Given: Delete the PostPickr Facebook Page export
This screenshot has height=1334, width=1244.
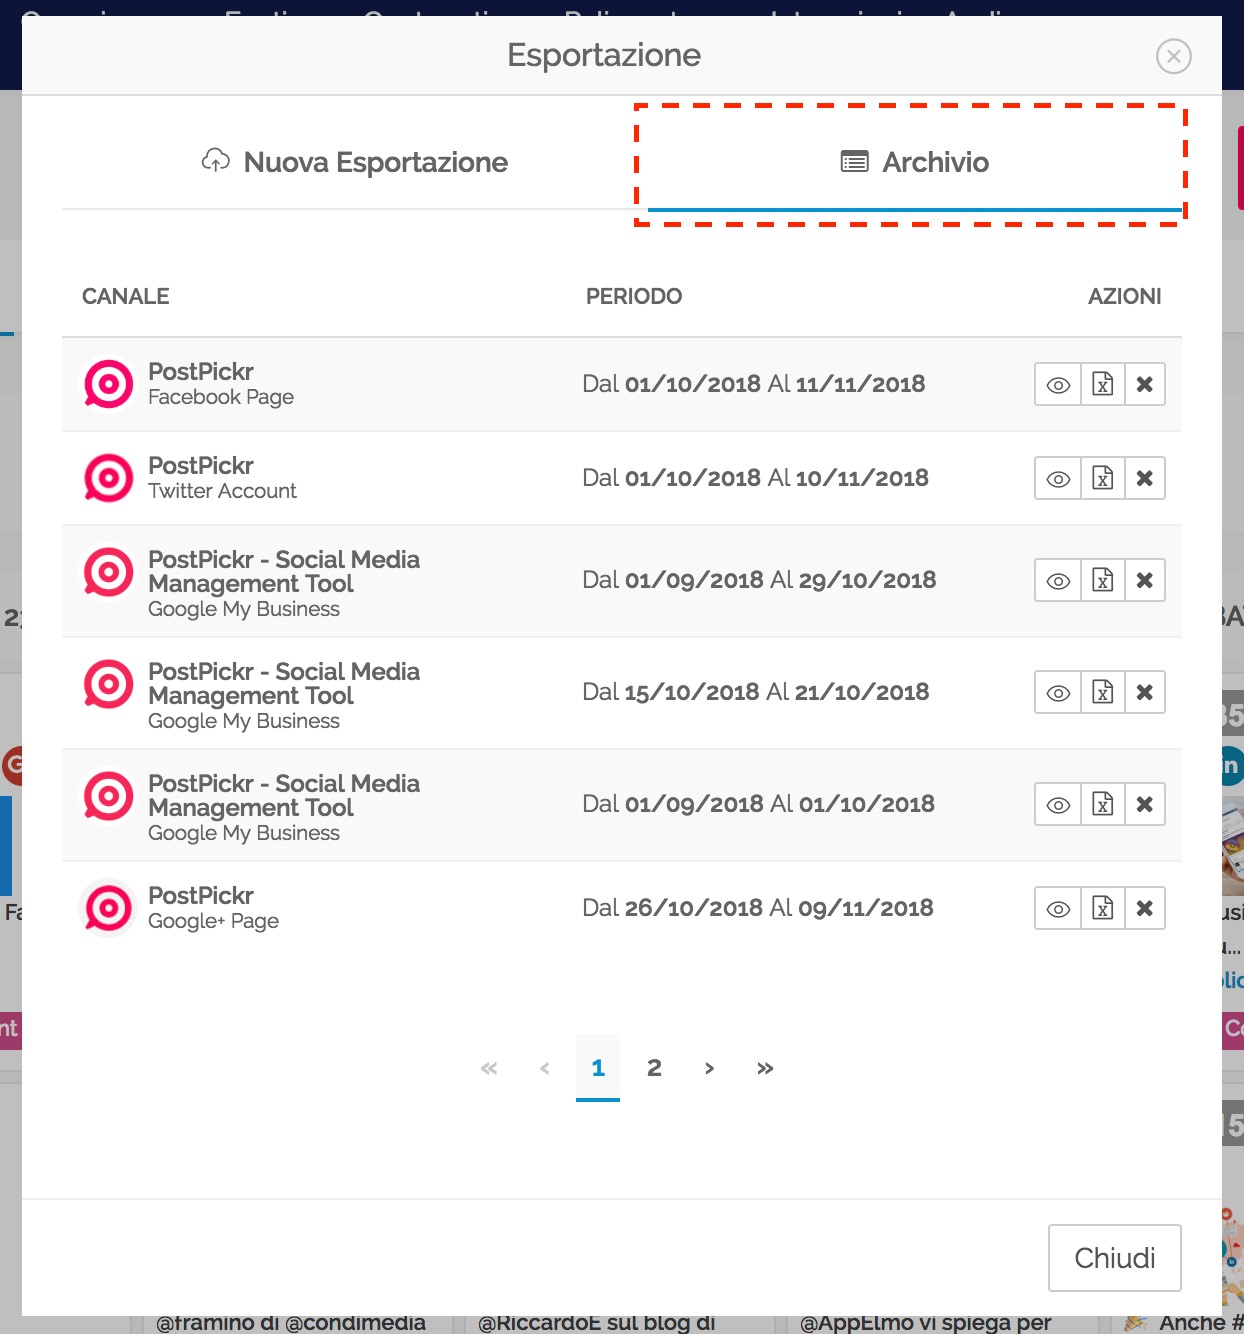Looking at the screenshot, I should click(1145, 385).
